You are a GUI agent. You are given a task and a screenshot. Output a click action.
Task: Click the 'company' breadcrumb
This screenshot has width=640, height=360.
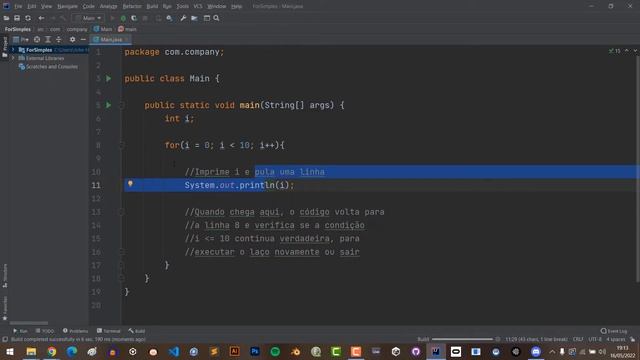pyautogui.click(x=77, y=29)
